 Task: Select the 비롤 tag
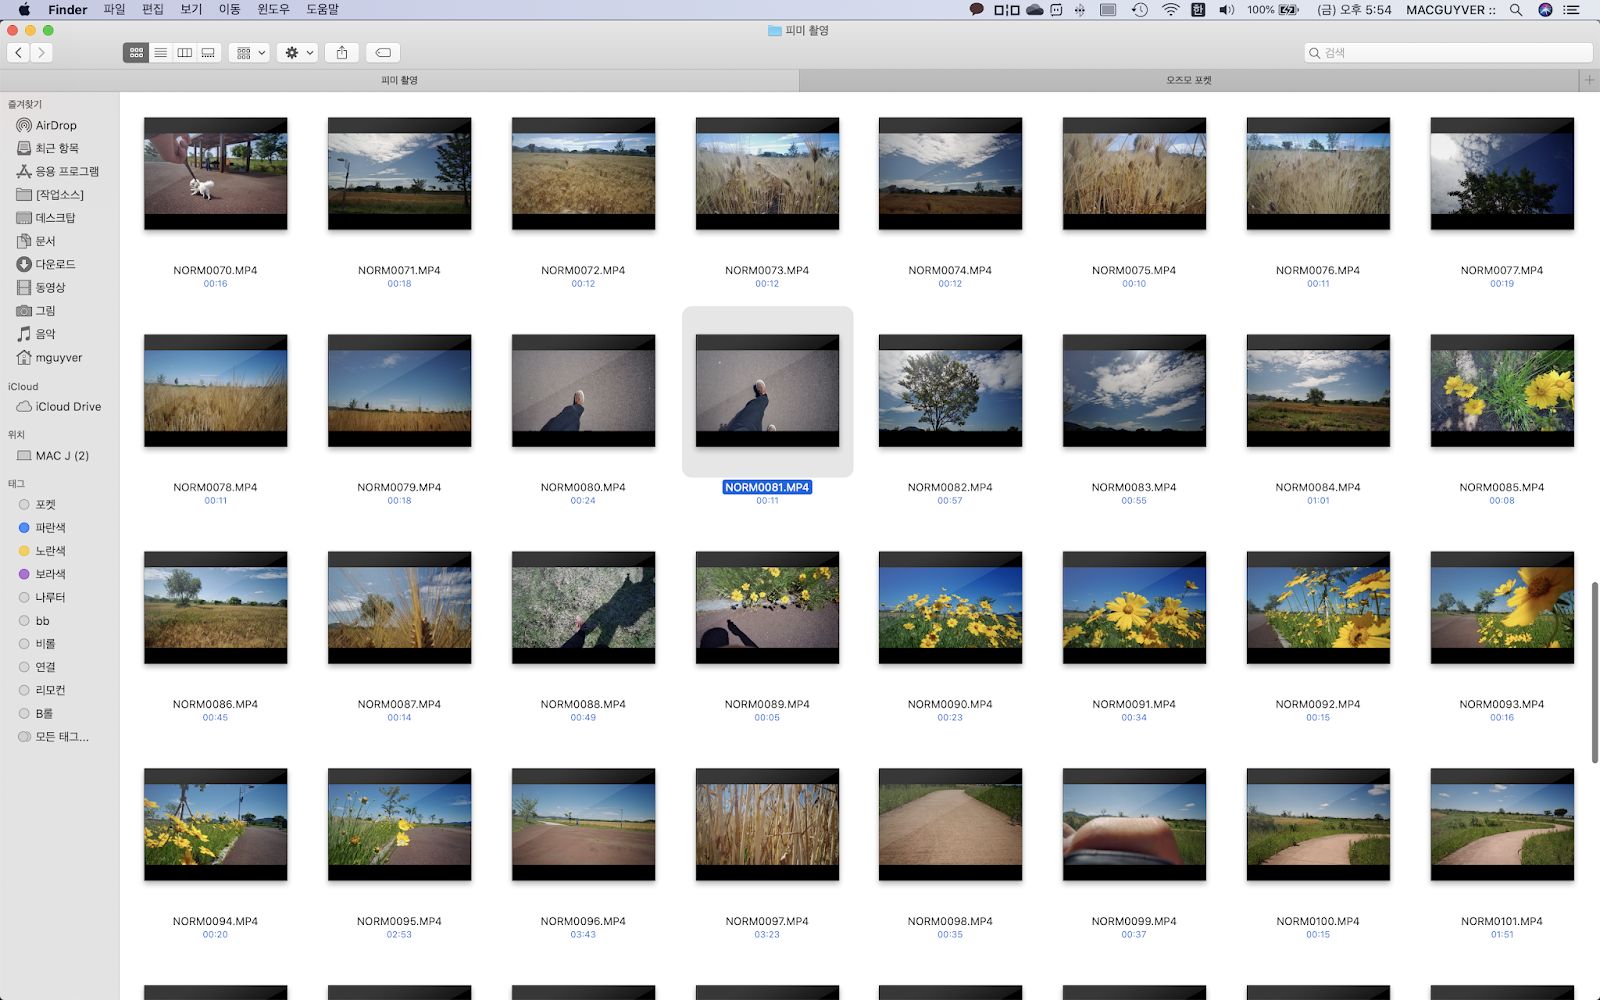(45, 644)
